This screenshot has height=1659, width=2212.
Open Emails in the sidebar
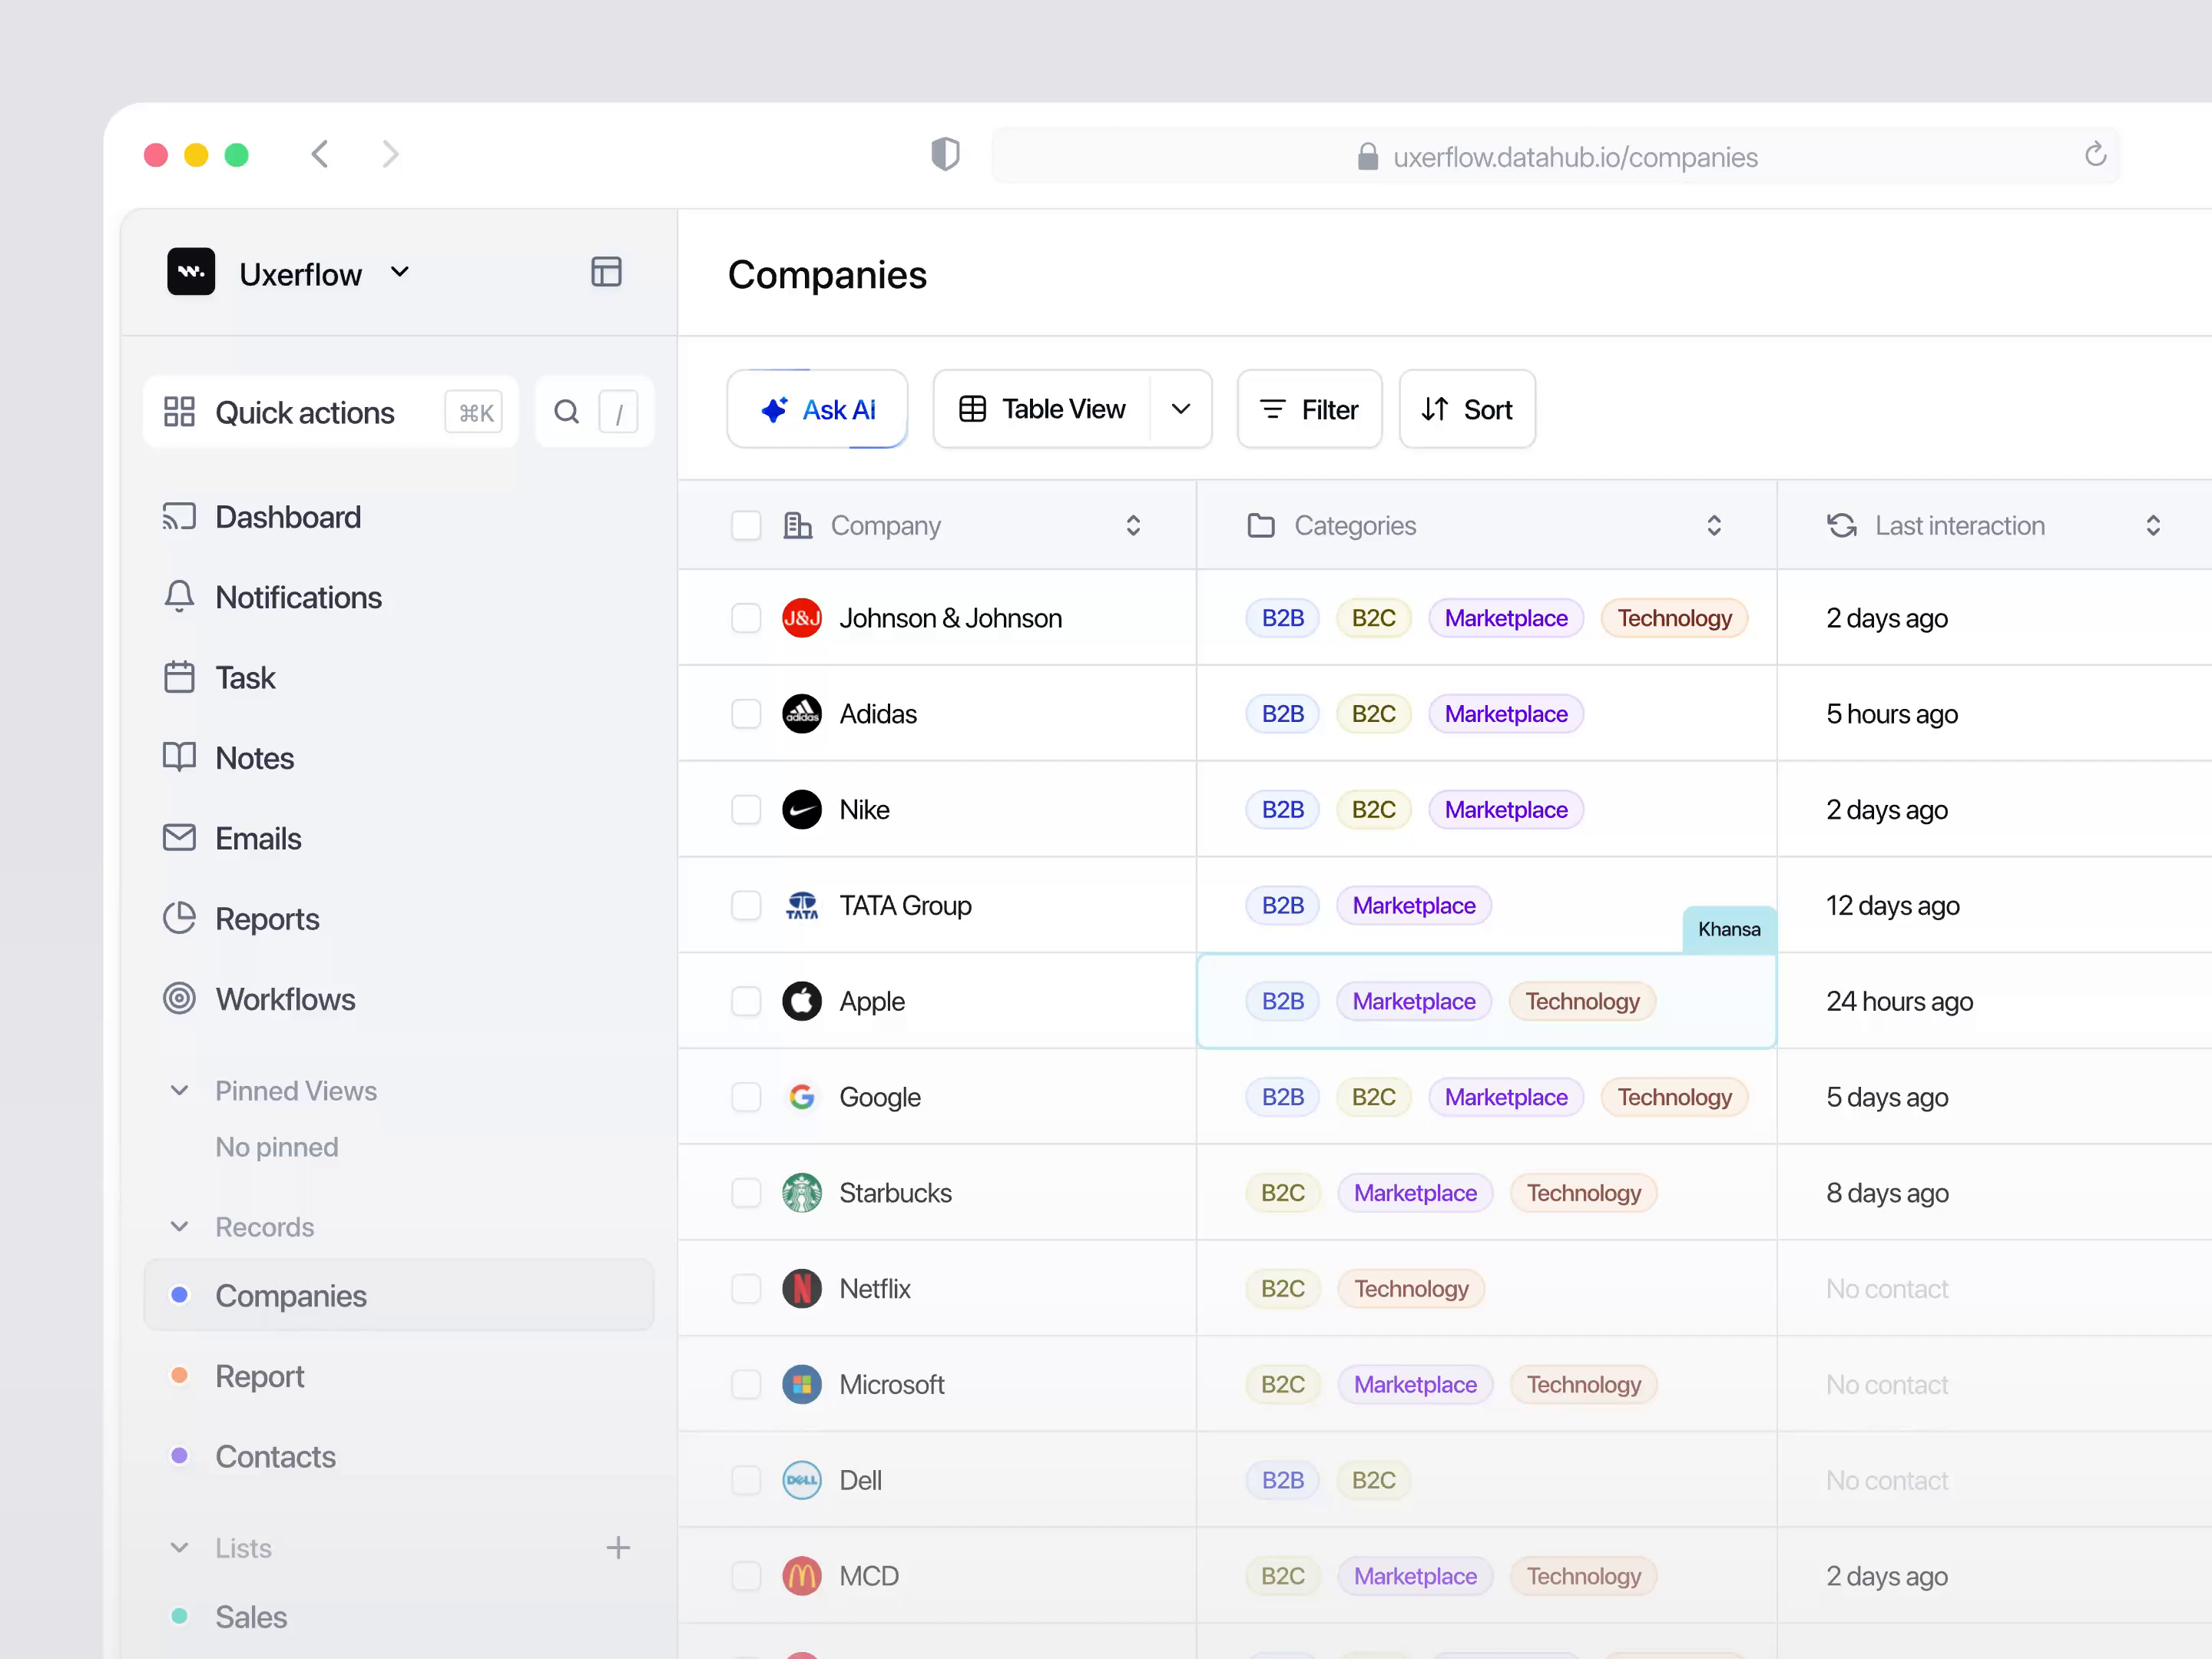(232, 839)
